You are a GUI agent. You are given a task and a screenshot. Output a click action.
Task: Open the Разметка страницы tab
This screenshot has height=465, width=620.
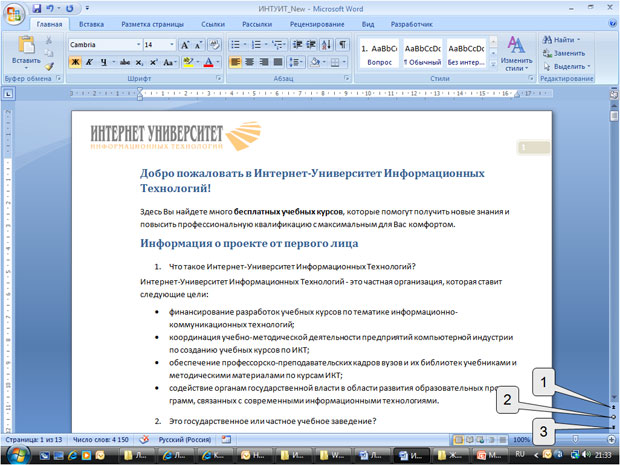[152, 24]
